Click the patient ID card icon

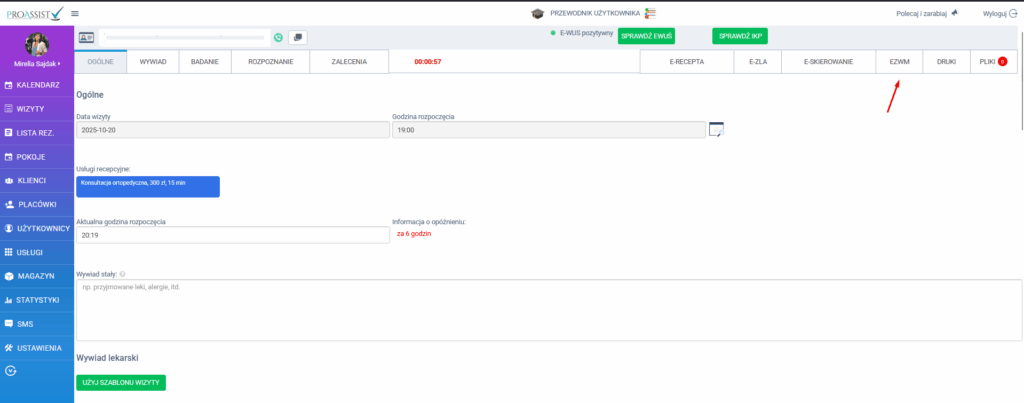[x=86, y=37]
